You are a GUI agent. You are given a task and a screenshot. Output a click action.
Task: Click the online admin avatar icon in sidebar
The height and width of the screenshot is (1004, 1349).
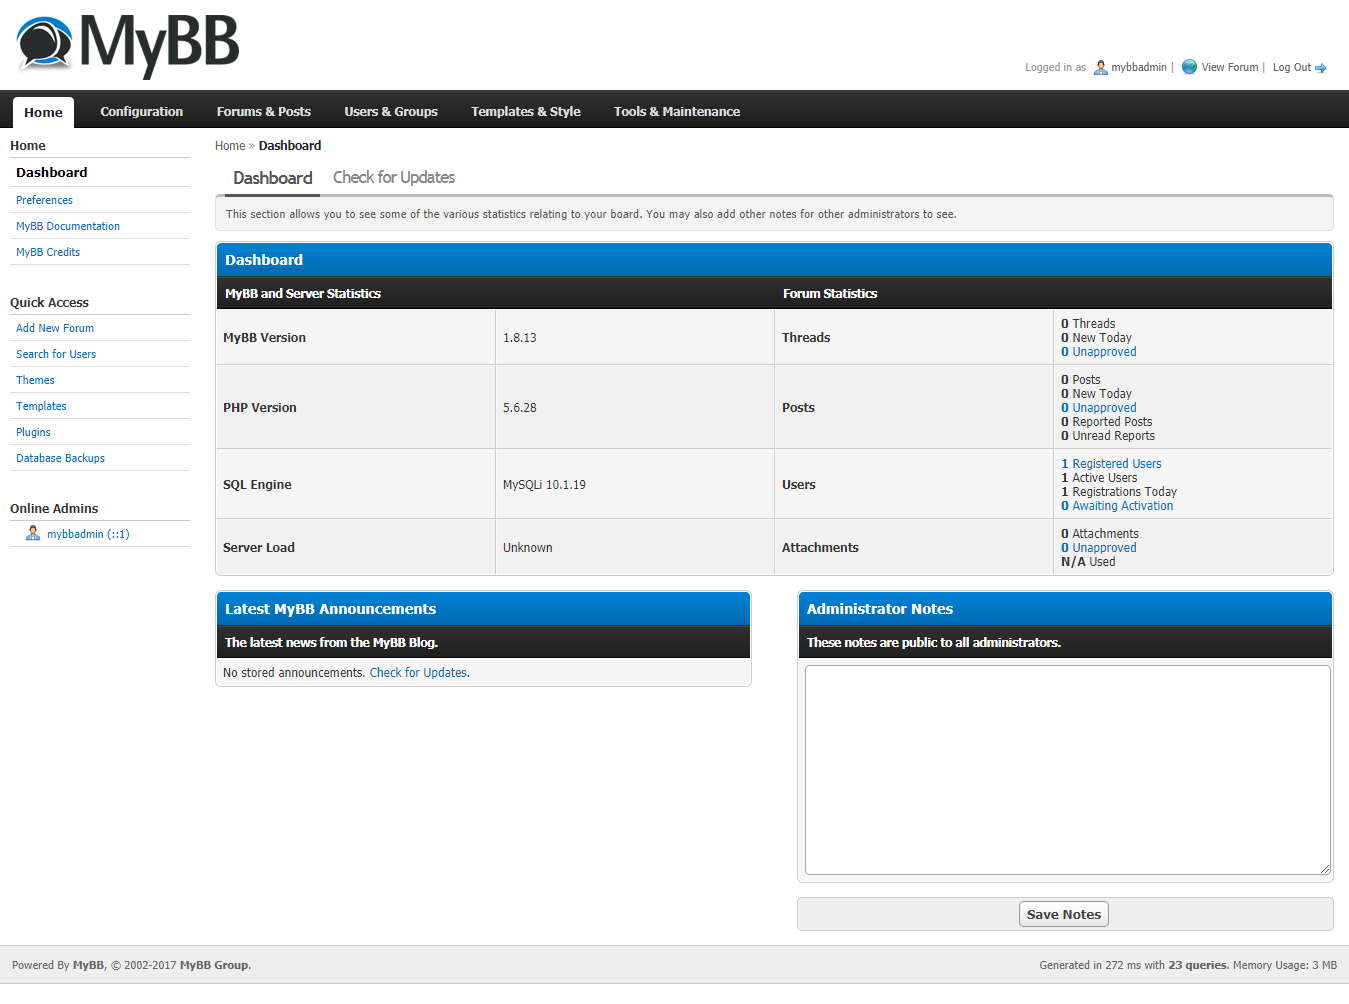click(x=33, y=533)
